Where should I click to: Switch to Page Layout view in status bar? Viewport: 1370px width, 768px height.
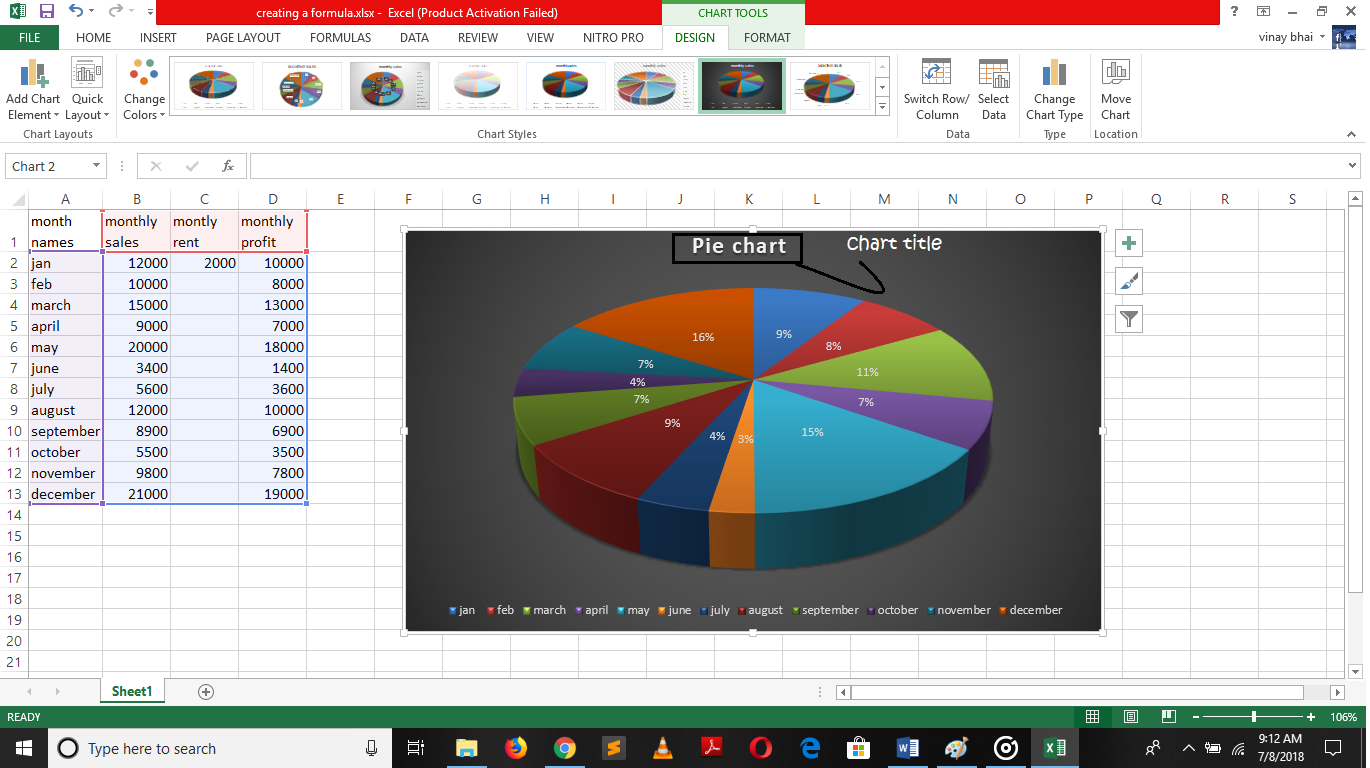pos(1130,717)
